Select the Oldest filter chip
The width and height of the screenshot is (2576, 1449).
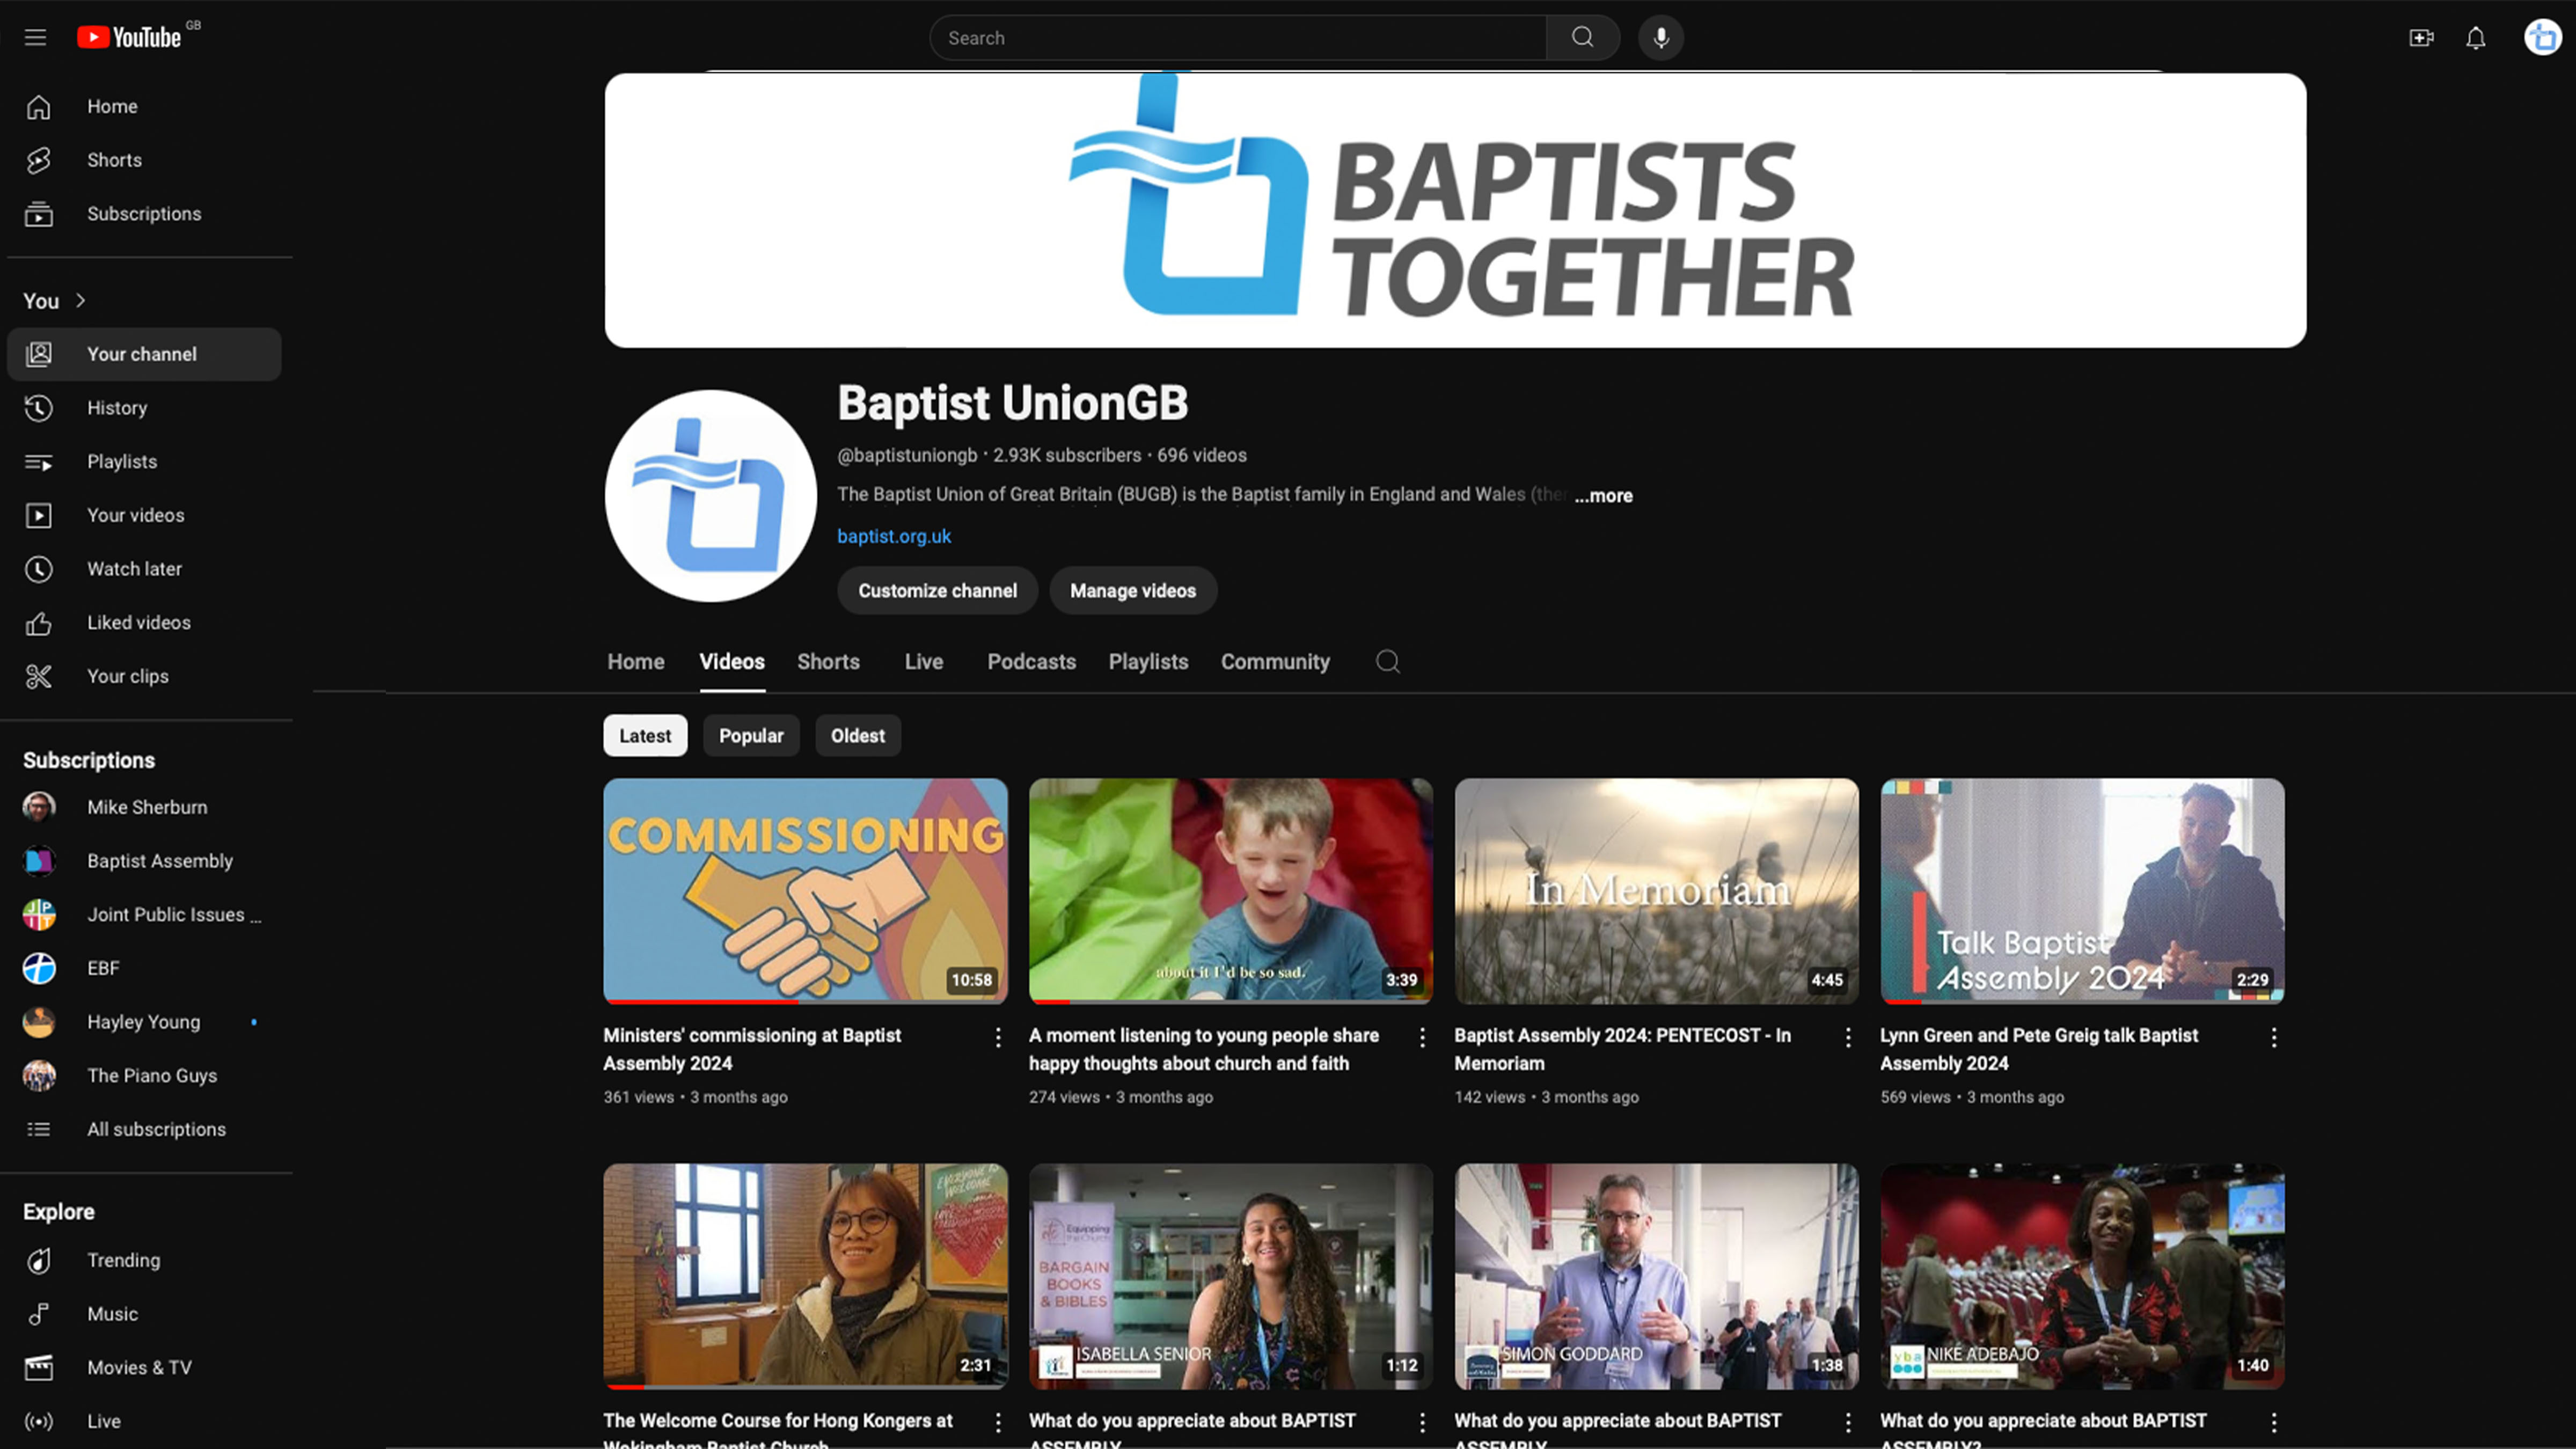[858, 736]
